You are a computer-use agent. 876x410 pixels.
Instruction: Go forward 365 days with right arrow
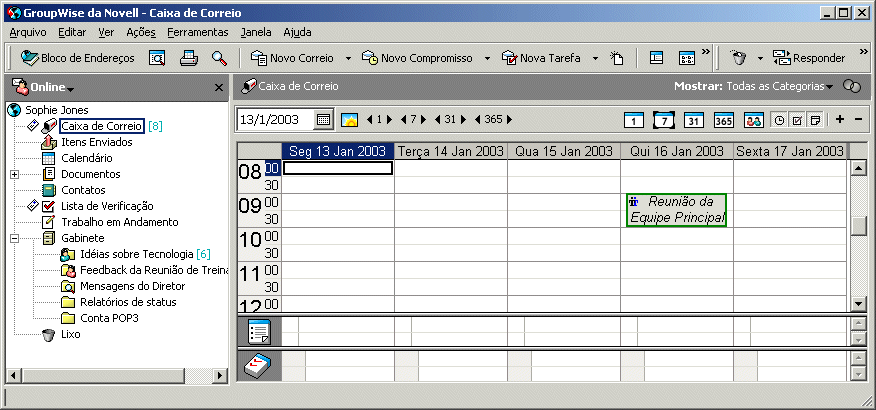point(509,120)
